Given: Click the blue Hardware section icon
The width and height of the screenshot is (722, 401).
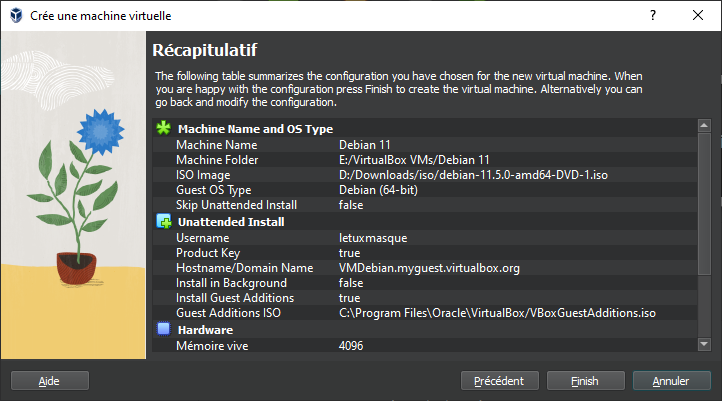Looking at the screenshot, I should 163,329.
